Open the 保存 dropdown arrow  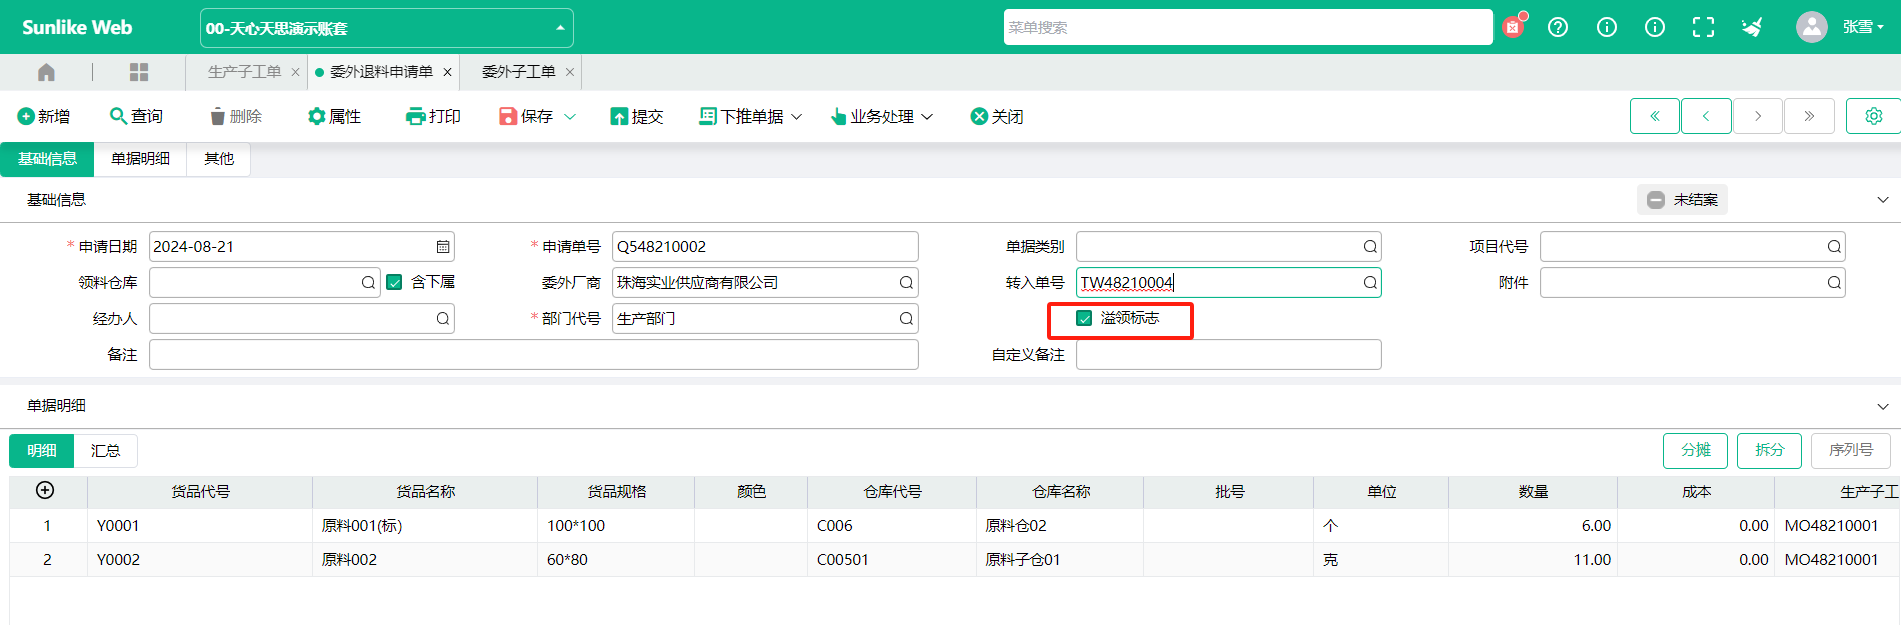[x=570, y=117]
